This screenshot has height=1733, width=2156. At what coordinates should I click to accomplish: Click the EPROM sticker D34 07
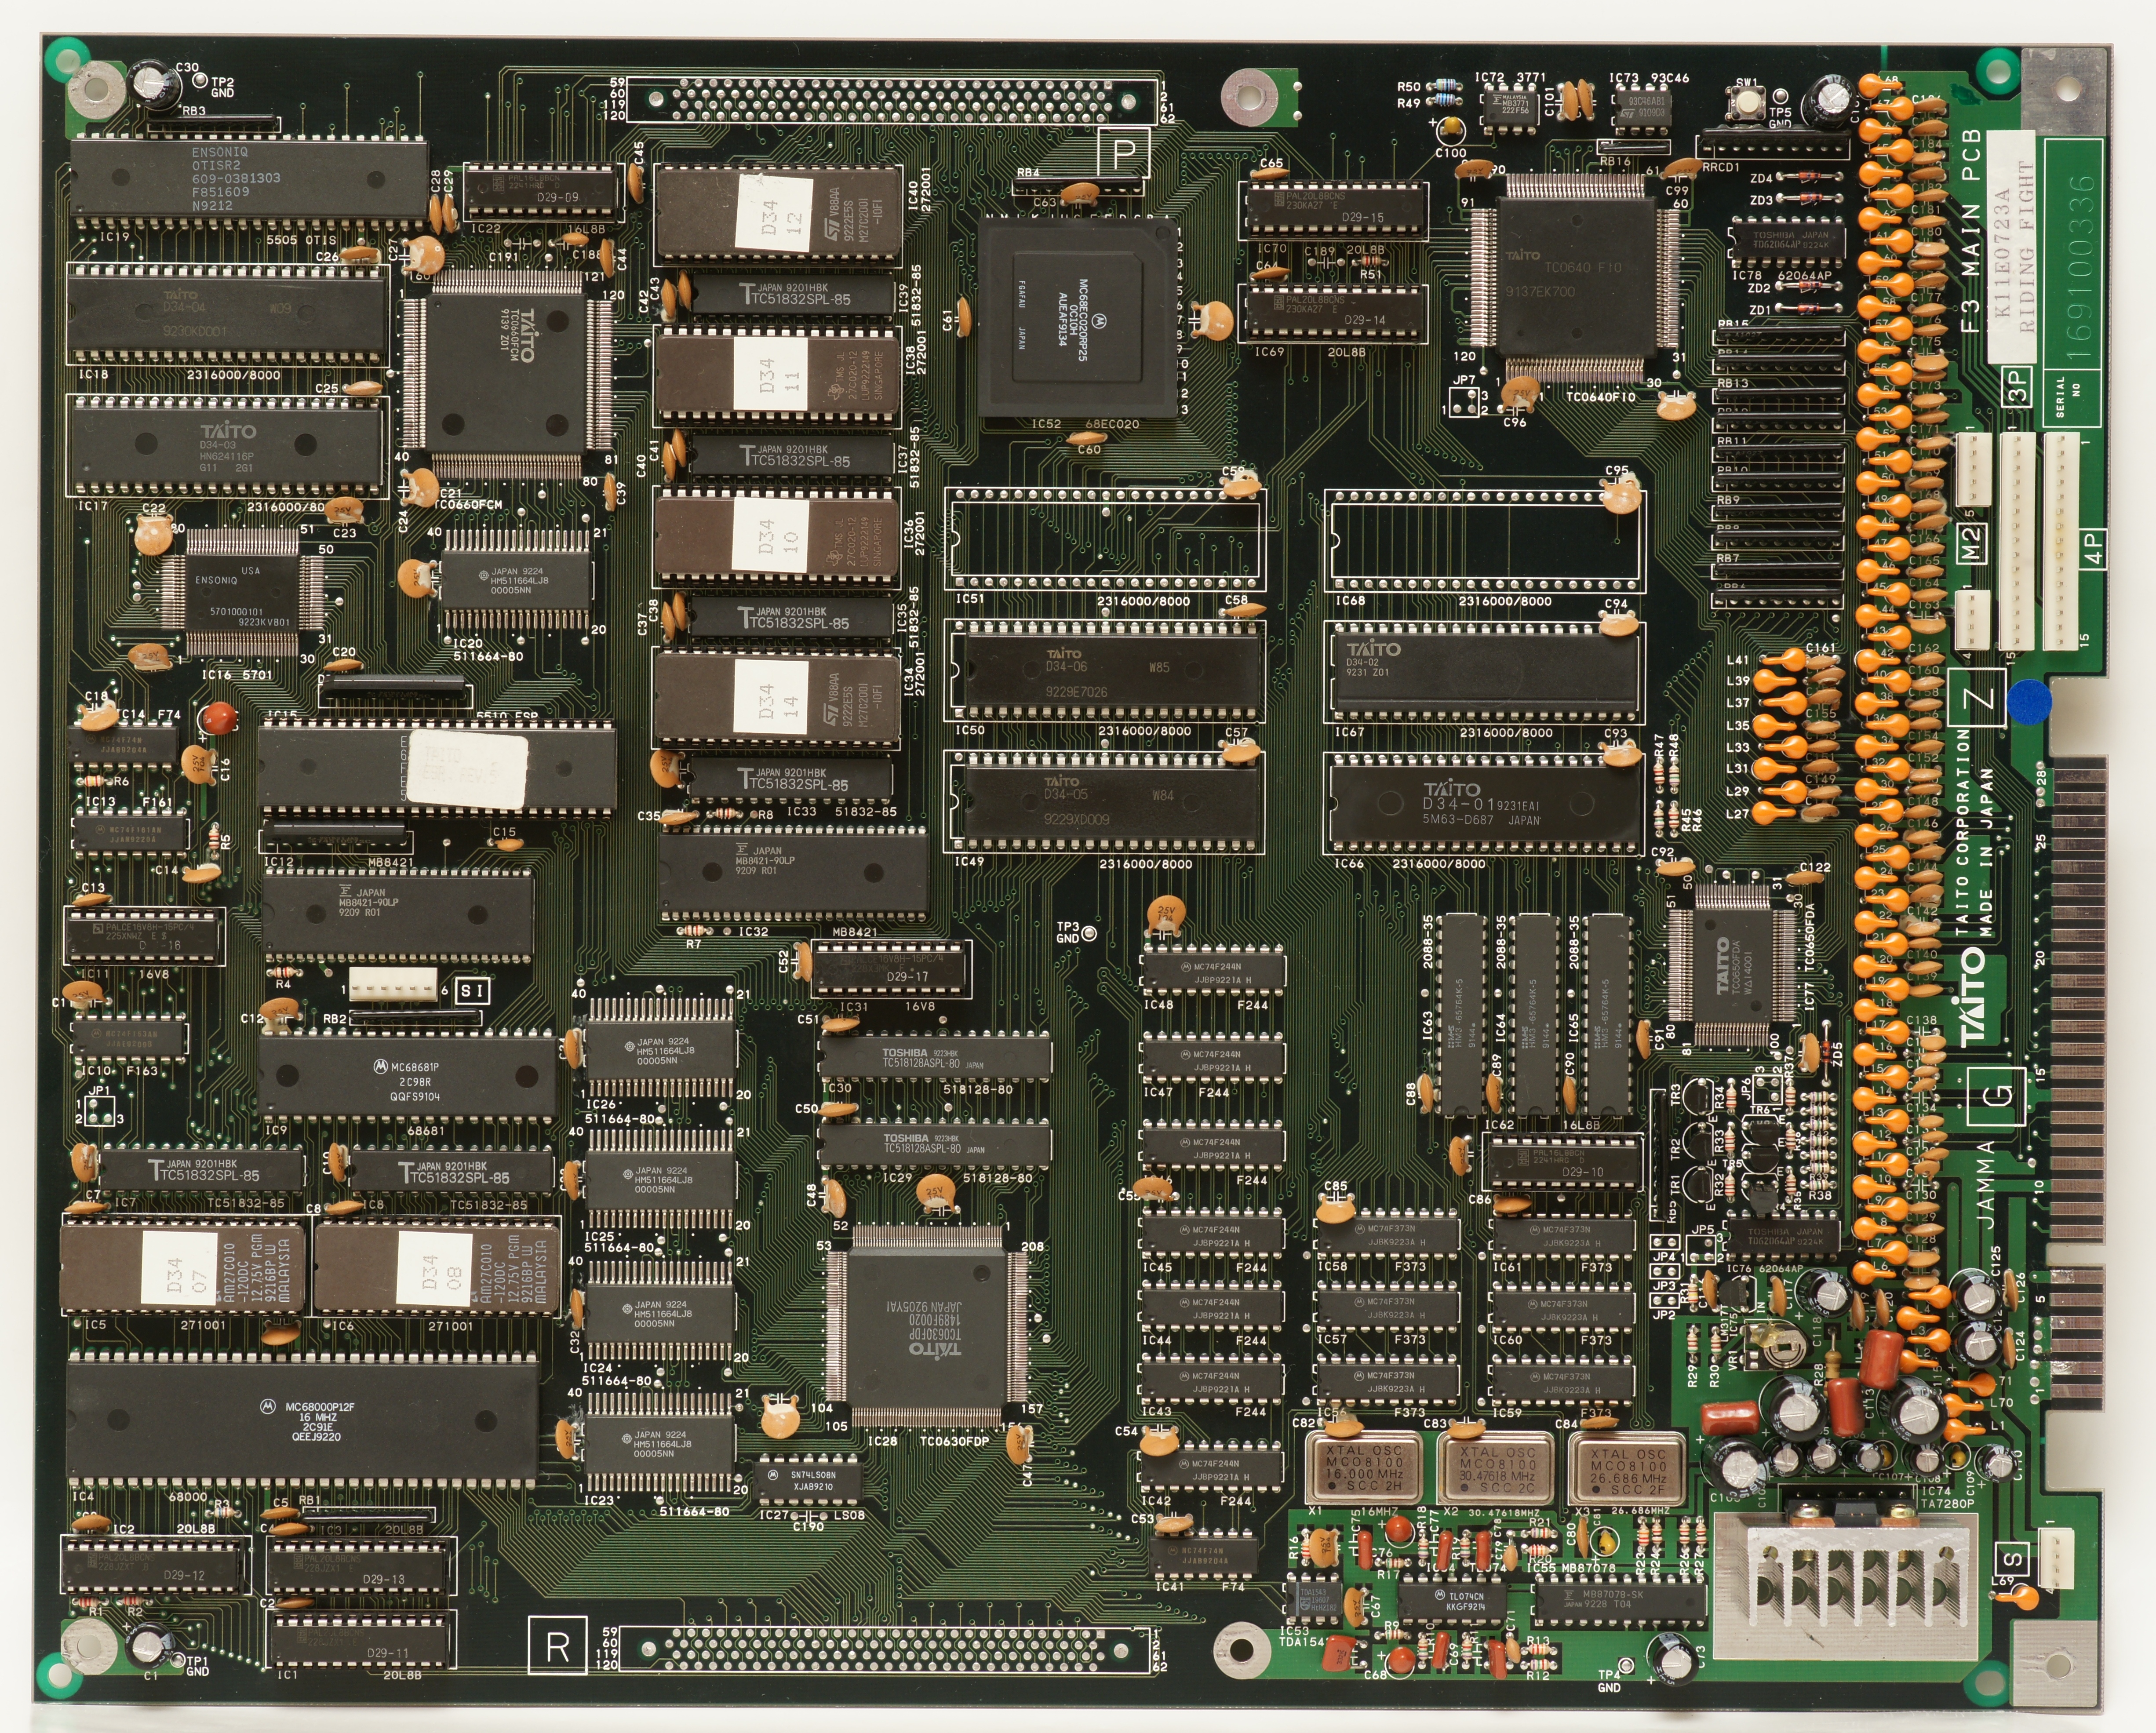coord(179,1268)
